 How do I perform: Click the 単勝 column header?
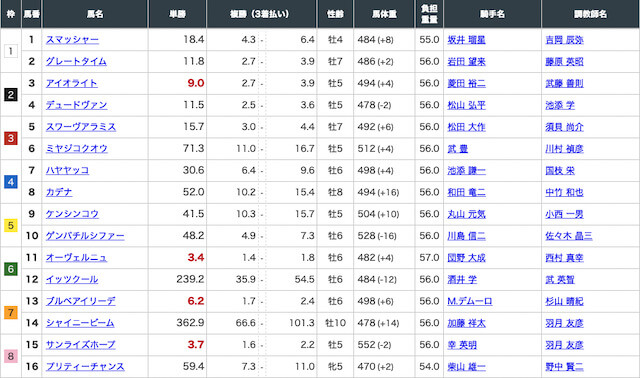178,14
